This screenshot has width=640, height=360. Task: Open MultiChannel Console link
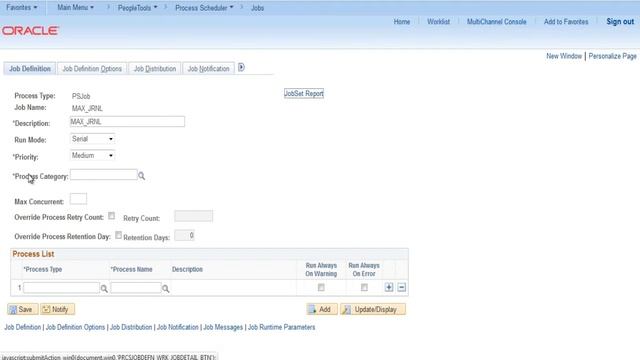(497, 22)
